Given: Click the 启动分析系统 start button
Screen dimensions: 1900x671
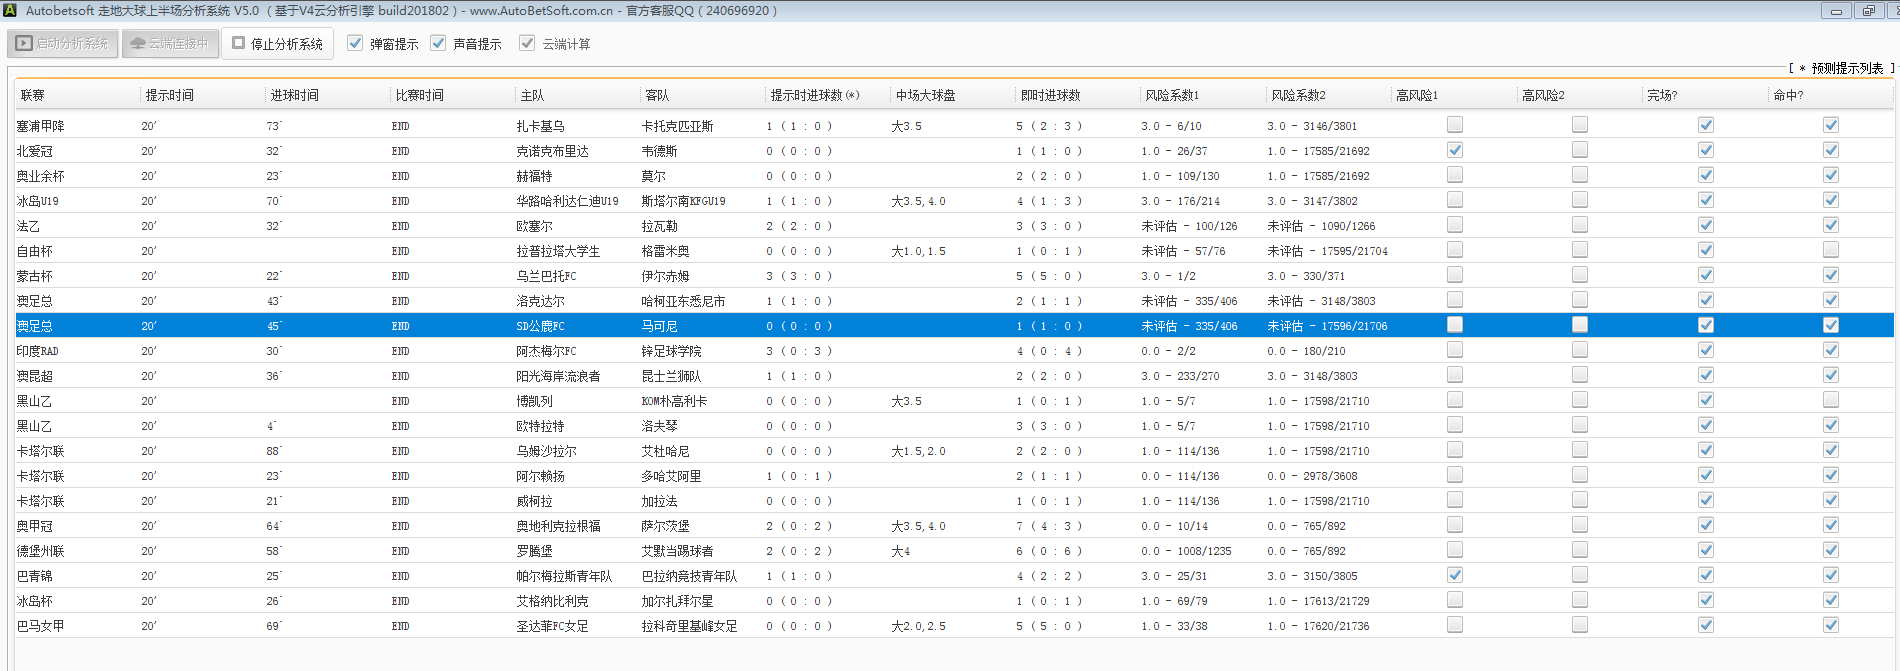Looking at the screenshot, I should (63, 44).
